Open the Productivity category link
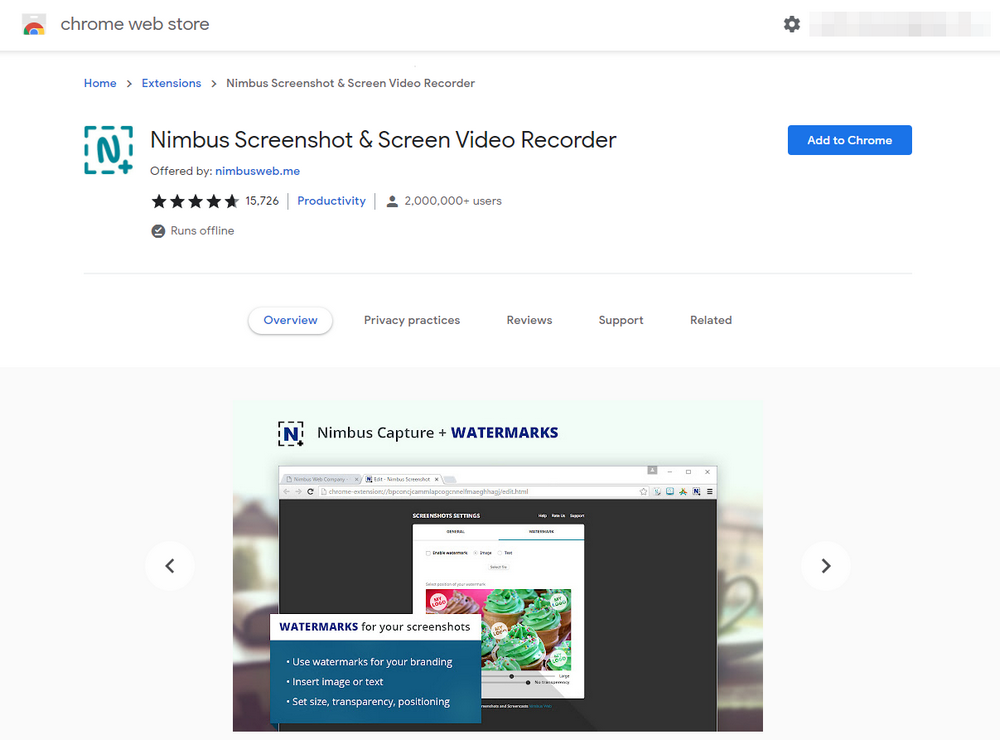Image resolution: width=1000 pixels, height=740 pixels. (332, 201)
